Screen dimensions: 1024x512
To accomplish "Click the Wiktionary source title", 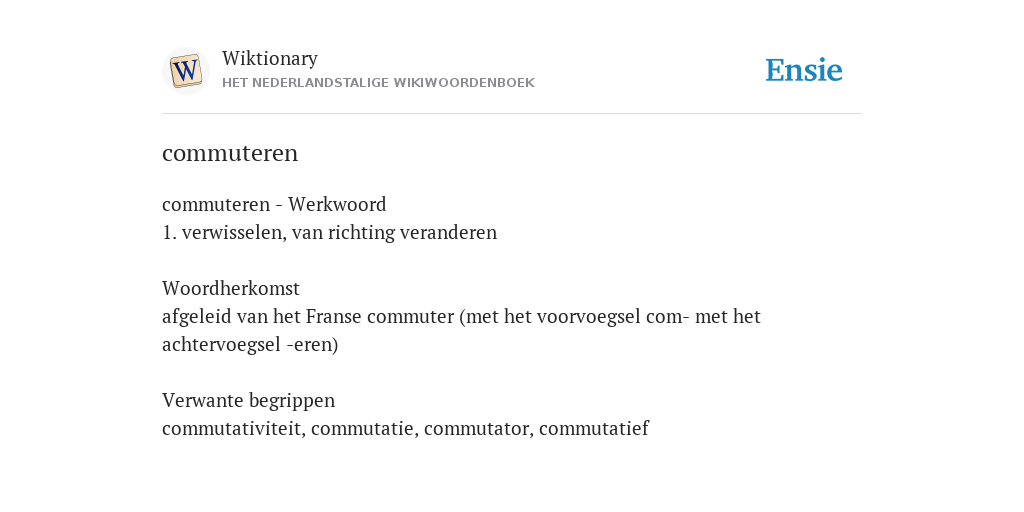I will click(x=270, y=59).
